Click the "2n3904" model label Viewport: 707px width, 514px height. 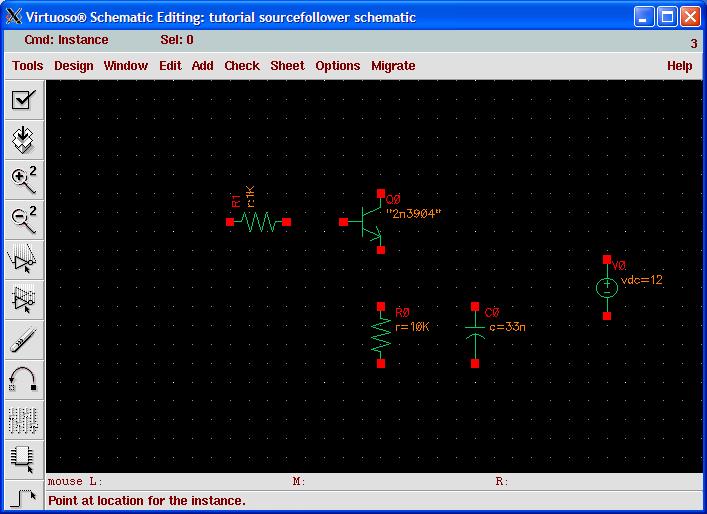[413, 214]
